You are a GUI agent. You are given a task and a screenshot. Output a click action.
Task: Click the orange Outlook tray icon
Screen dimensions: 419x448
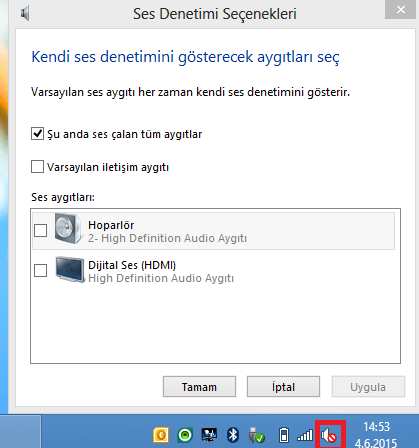click(161, 435)
